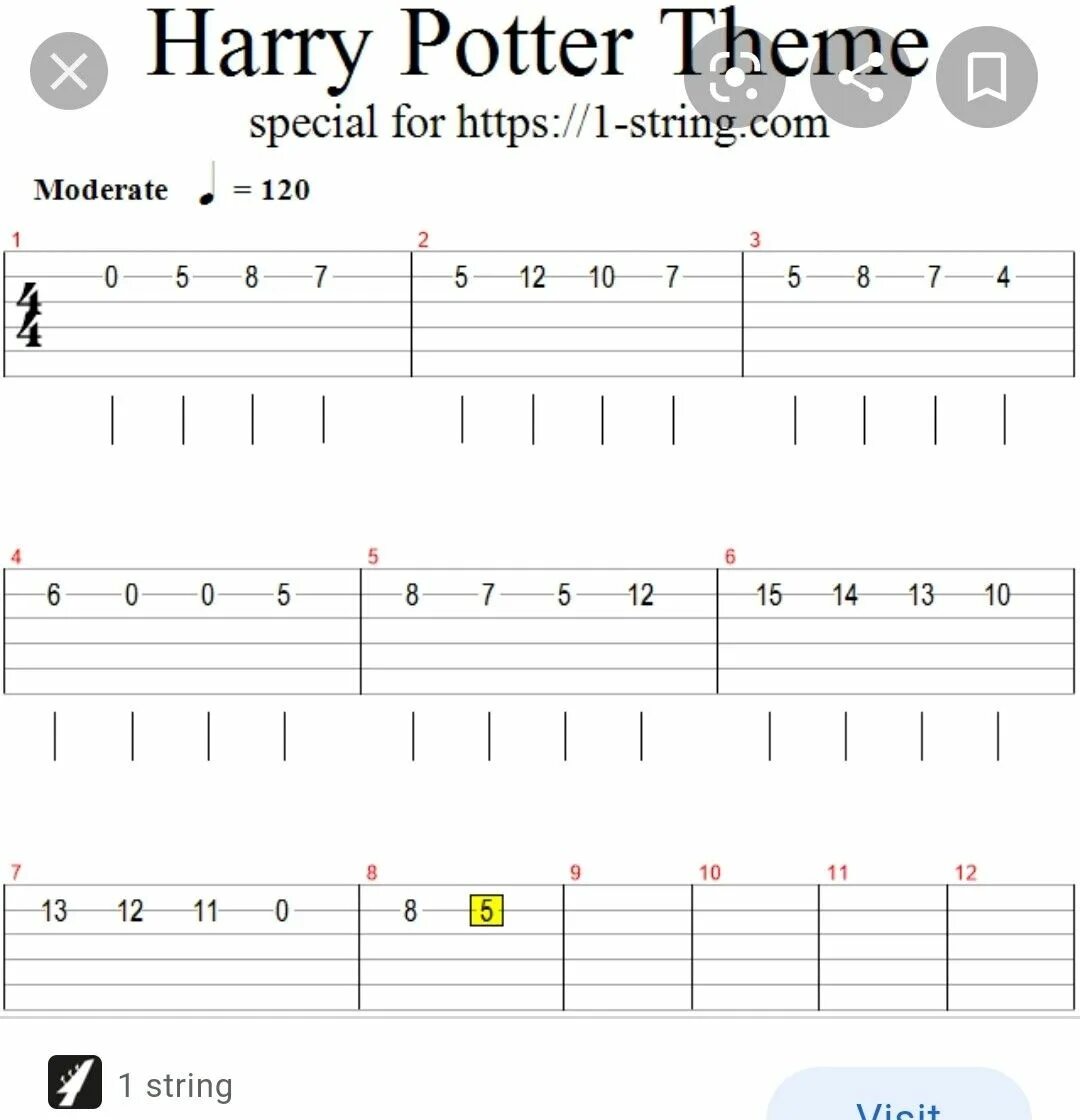Click the 1 string site logo icon
Viewport: 1080px width, 1120px height.
tap(75, 1081)
